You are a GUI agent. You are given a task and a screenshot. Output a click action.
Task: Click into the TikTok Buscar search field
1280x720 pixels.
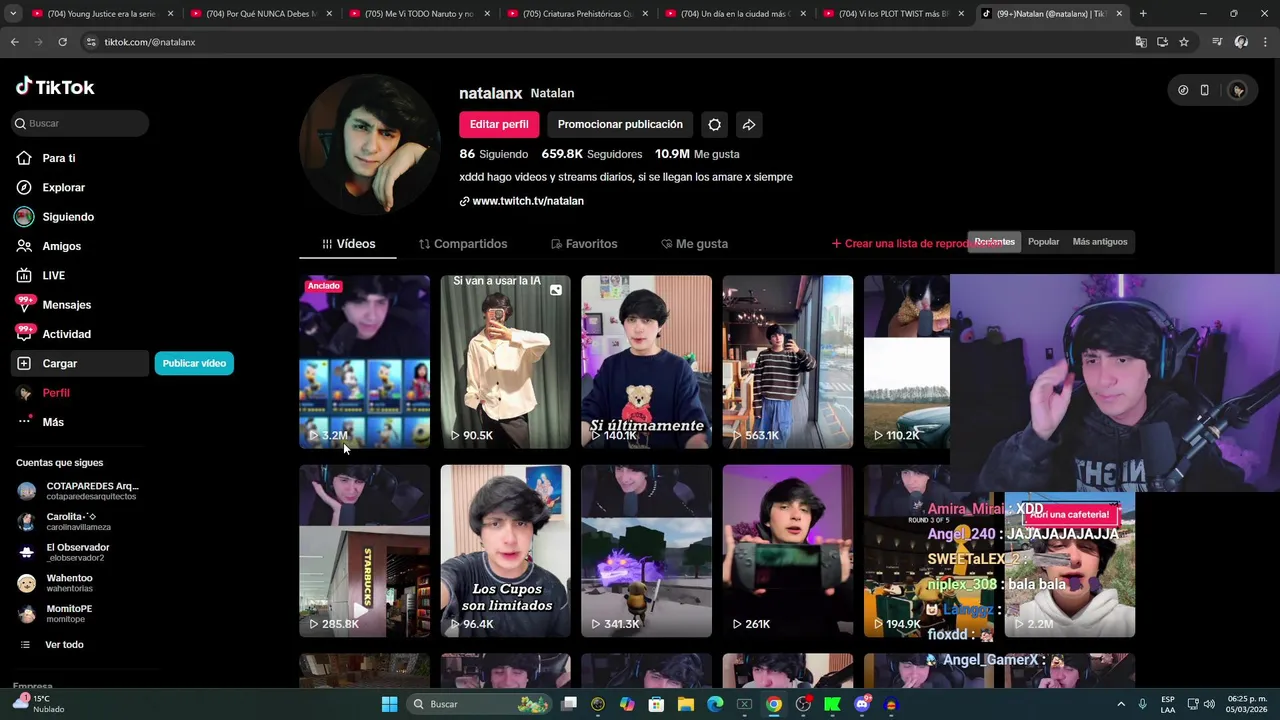(80, 123)
